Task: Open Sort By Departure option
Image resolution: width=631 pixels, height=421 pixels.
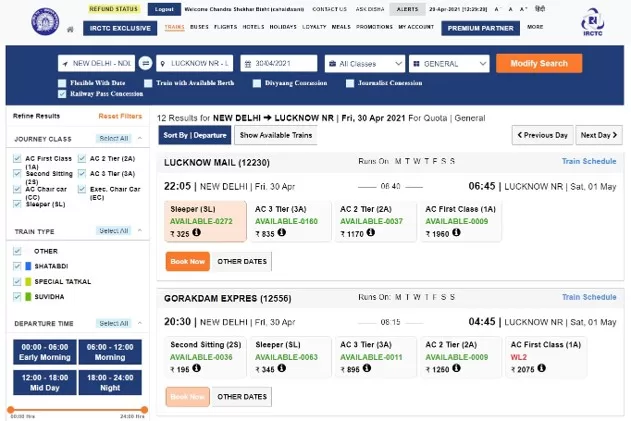Action: coord(195,135)
